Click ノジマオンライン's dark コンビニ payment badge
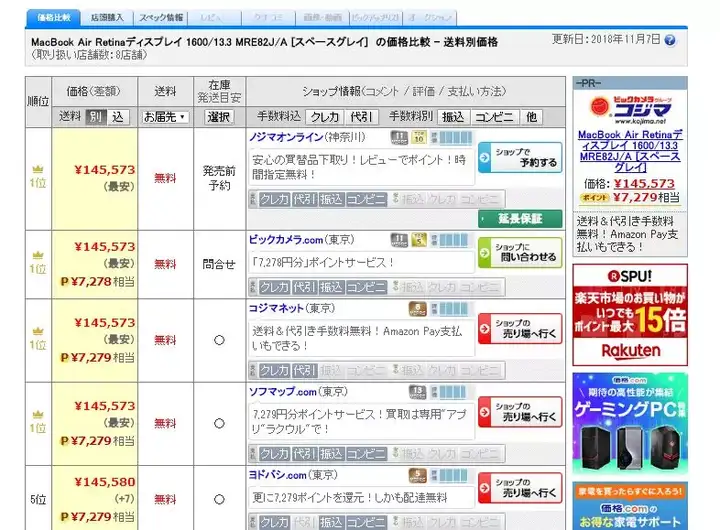This screenshot has height=530, width=720. pos(366,199)
